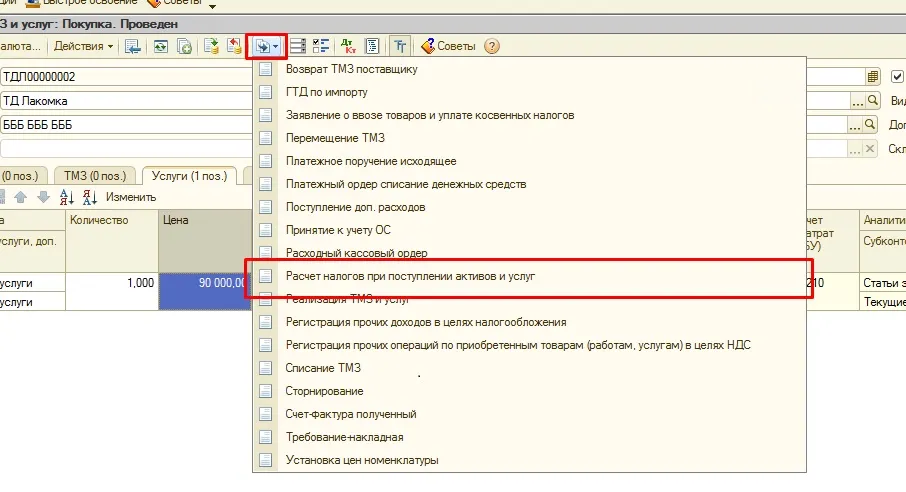The image size is (906, 492).
Task: Click the checklist settings toolbar icon
Action: click(x=321, y=46)
